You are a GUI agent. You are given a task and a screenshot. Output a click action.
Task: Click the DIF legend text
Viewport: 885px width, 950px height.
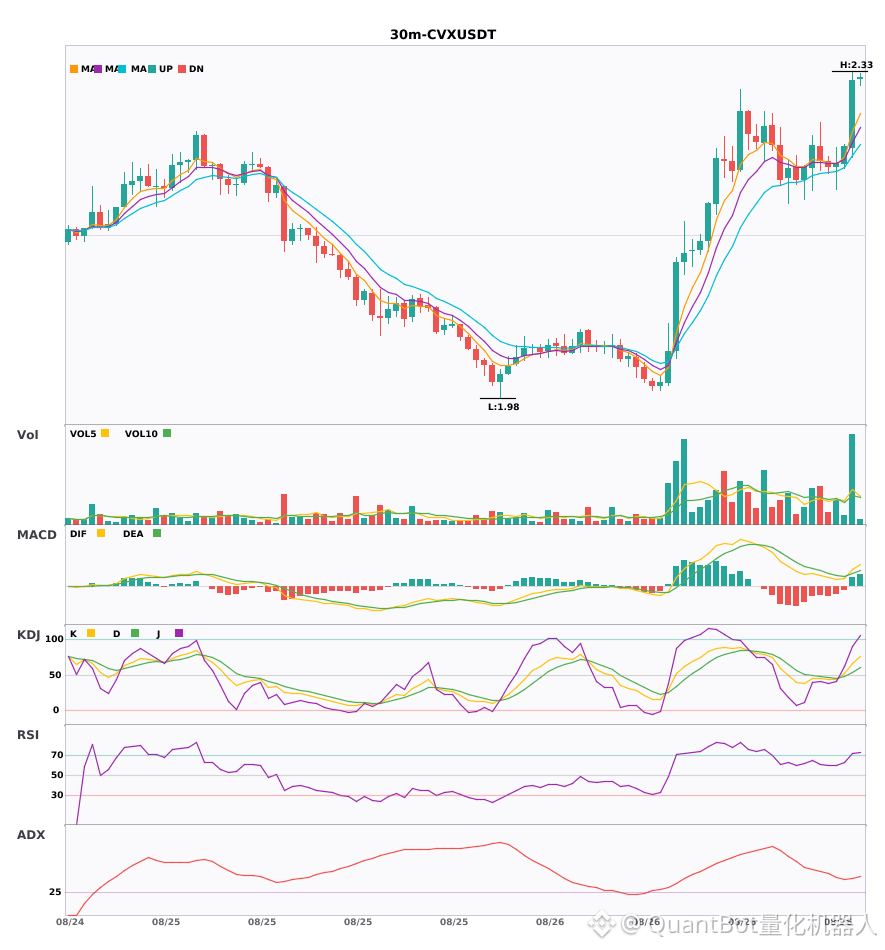78,534
